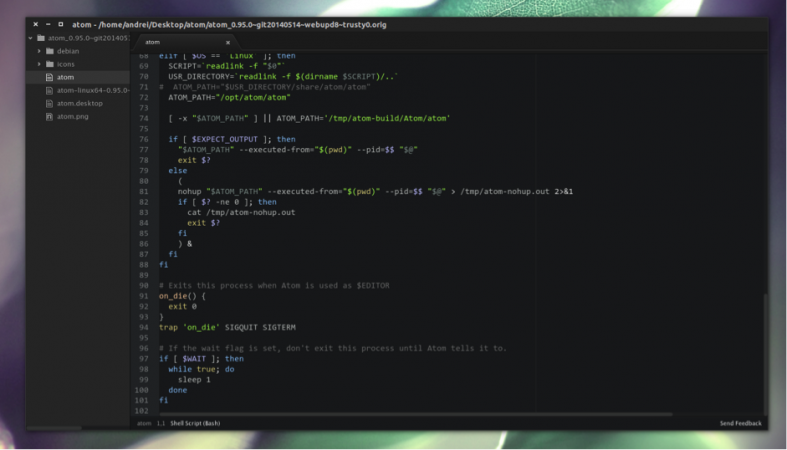This screenshot has height=450, width=787.
Task: Click the editor horizontal scrollbar
Action: point(416,414)
